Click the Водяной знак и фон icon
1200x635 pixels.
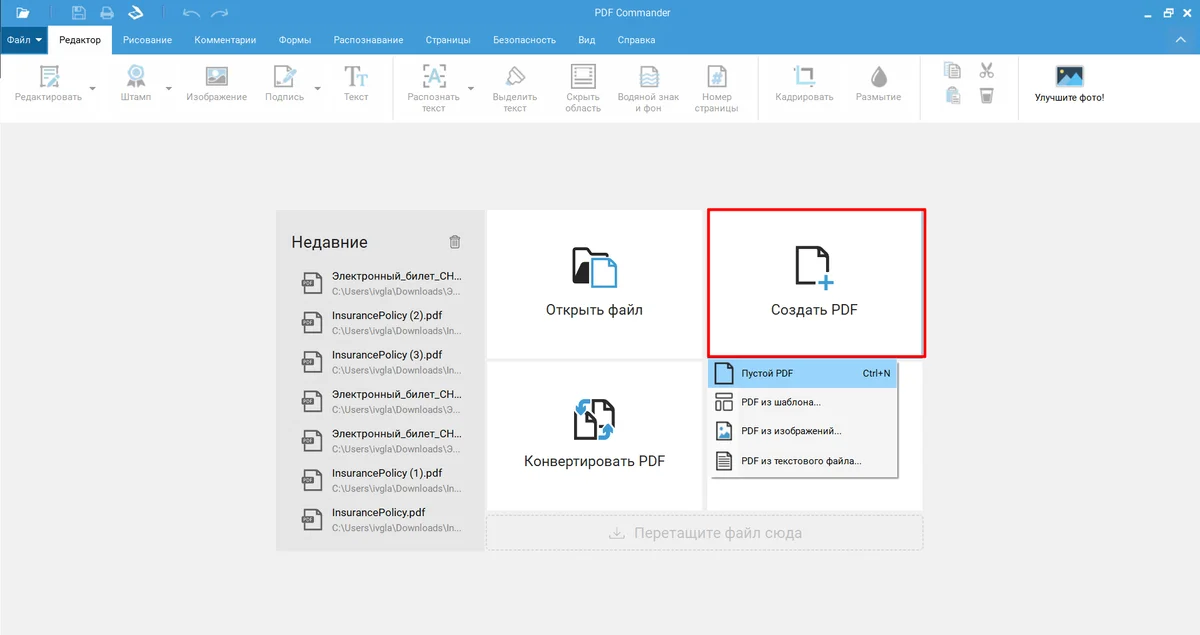[x=649, y=78]
